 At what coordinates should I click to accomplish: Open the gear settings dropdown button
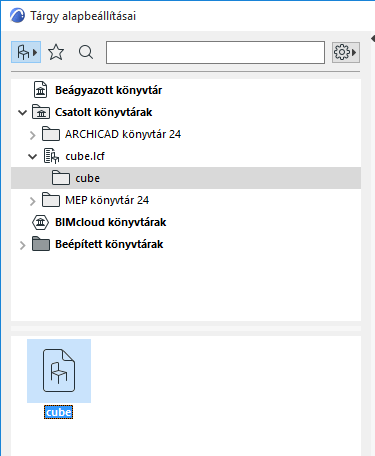click(x=346, y=52)
